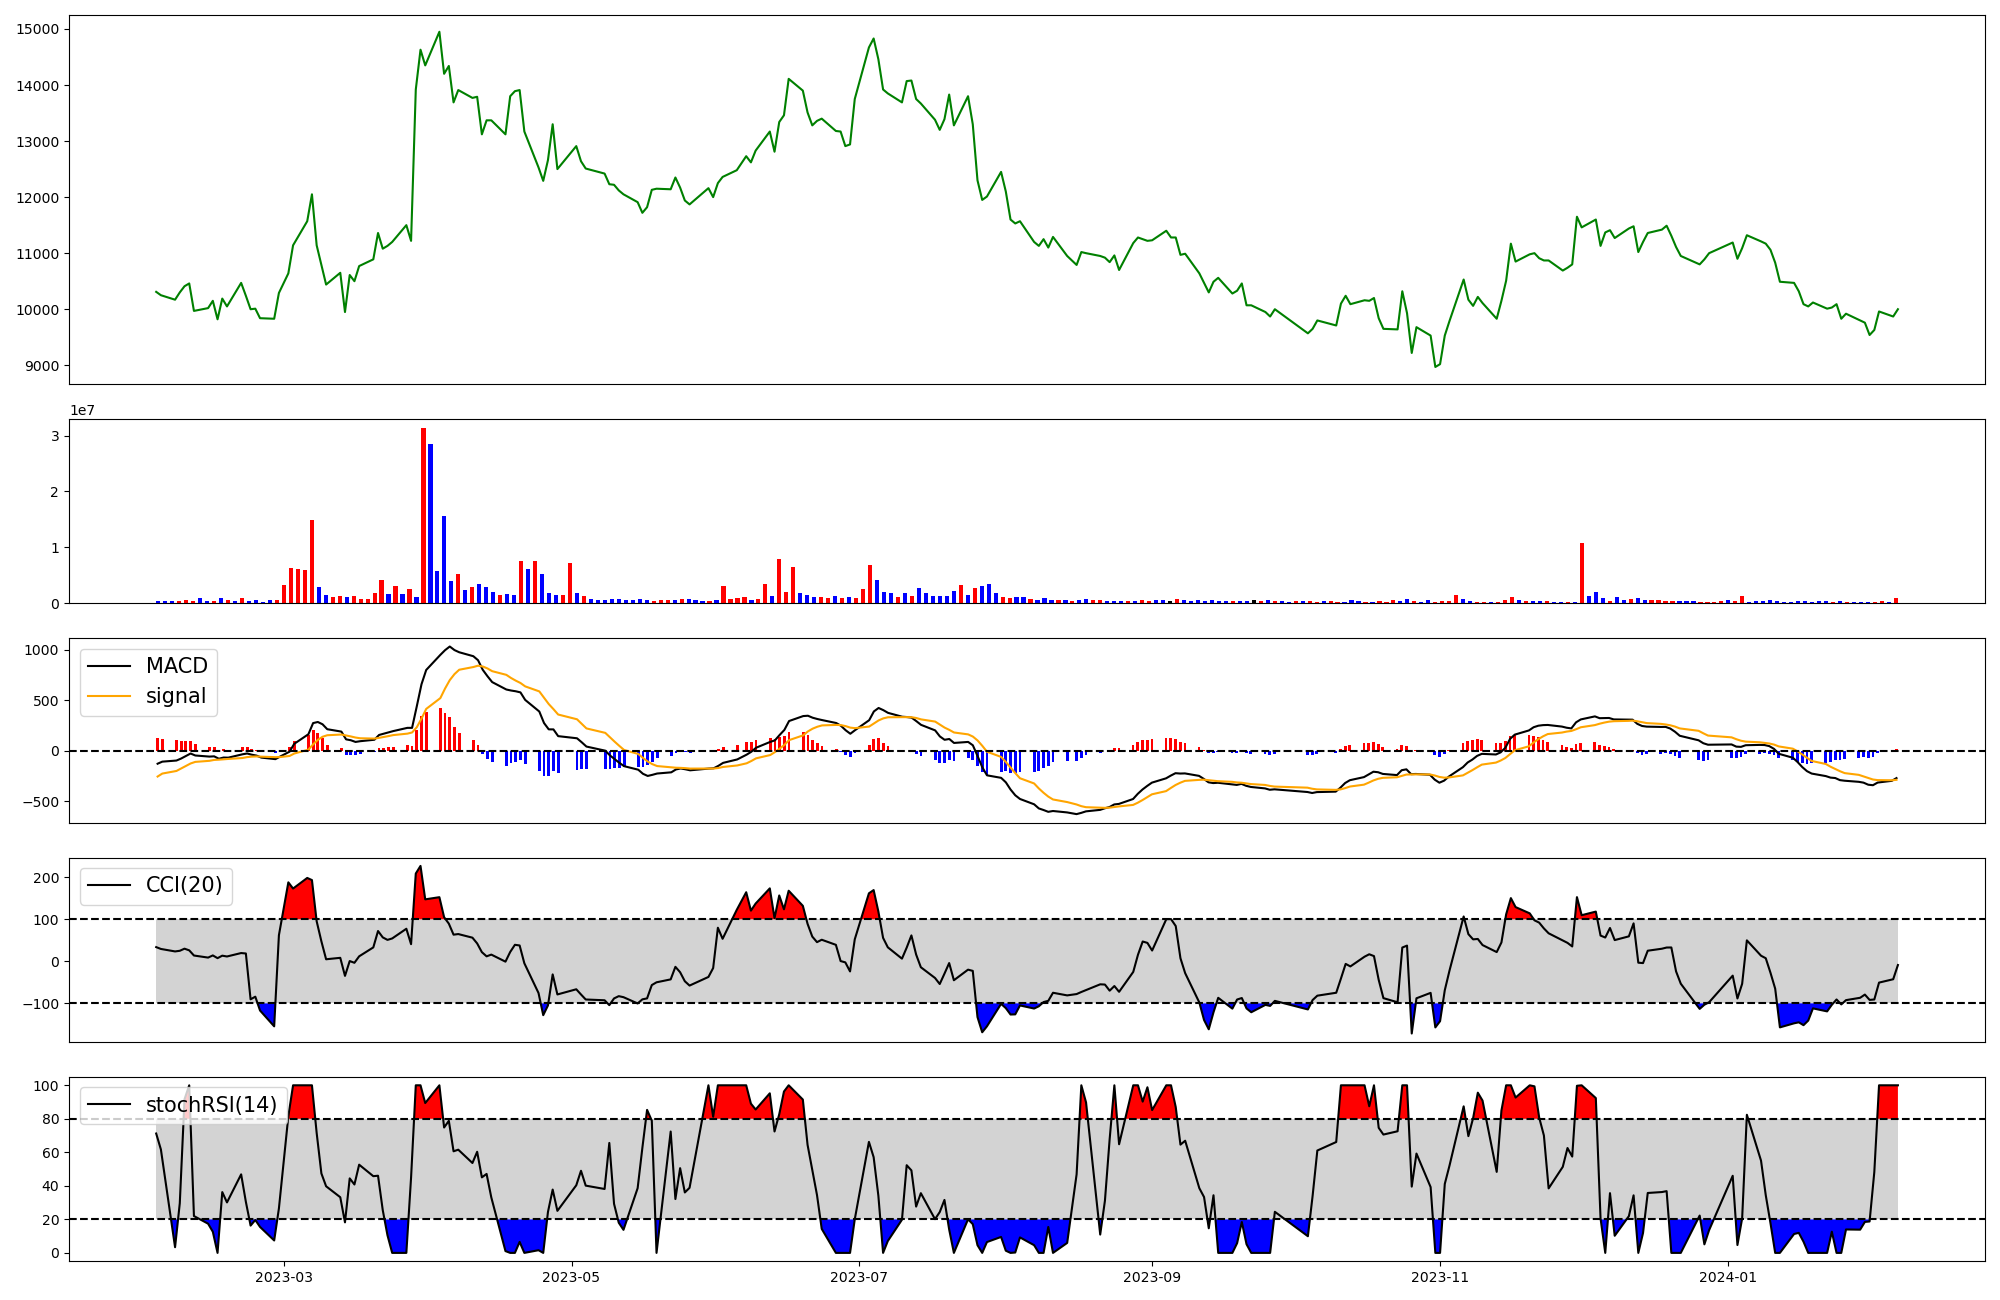Image resolution: width=2000 pixels, height=1300 pixels.
Task: Click the tallest red volume bar
Action: (x=423, y=515)
